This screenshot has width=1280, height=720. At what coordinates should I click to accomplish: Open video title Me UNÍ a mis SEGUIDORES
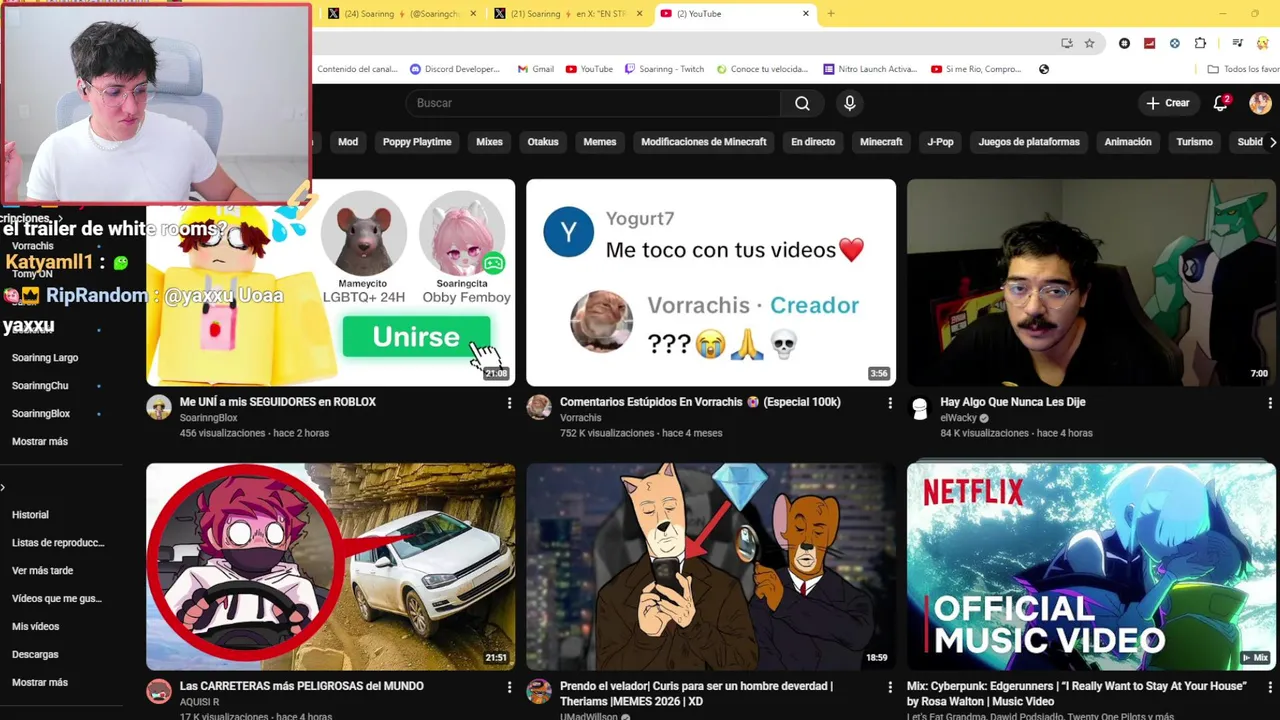pos(278,402)
